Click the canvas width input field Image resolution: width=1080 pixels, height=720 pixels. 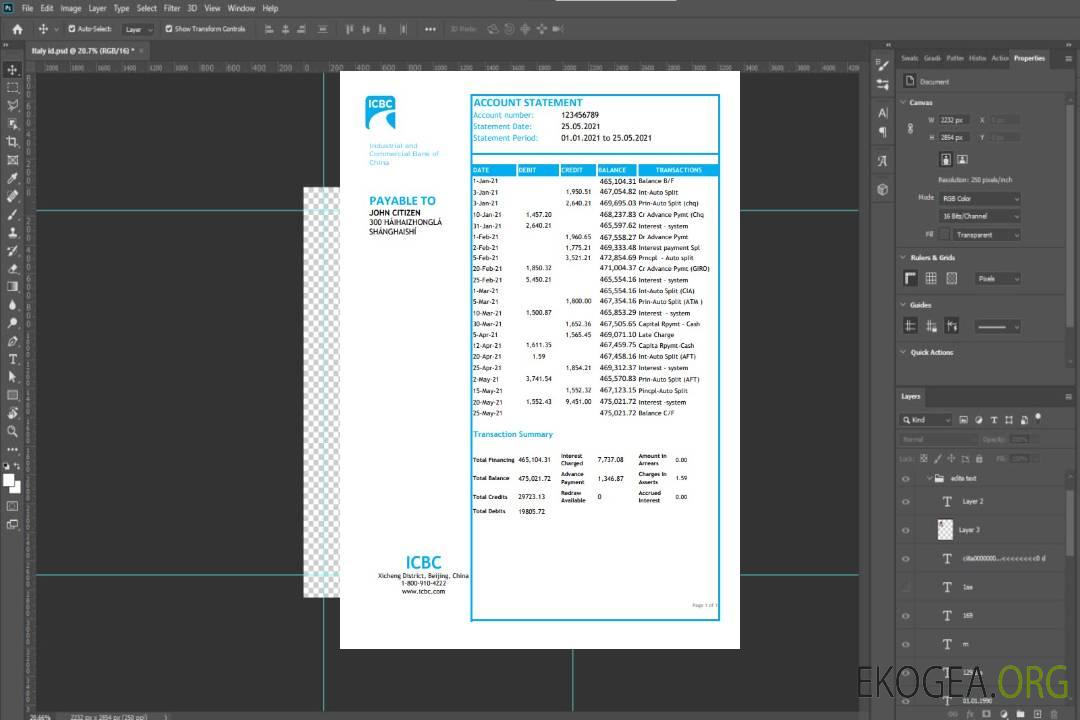pyautogui.click(x=954, y=120)
